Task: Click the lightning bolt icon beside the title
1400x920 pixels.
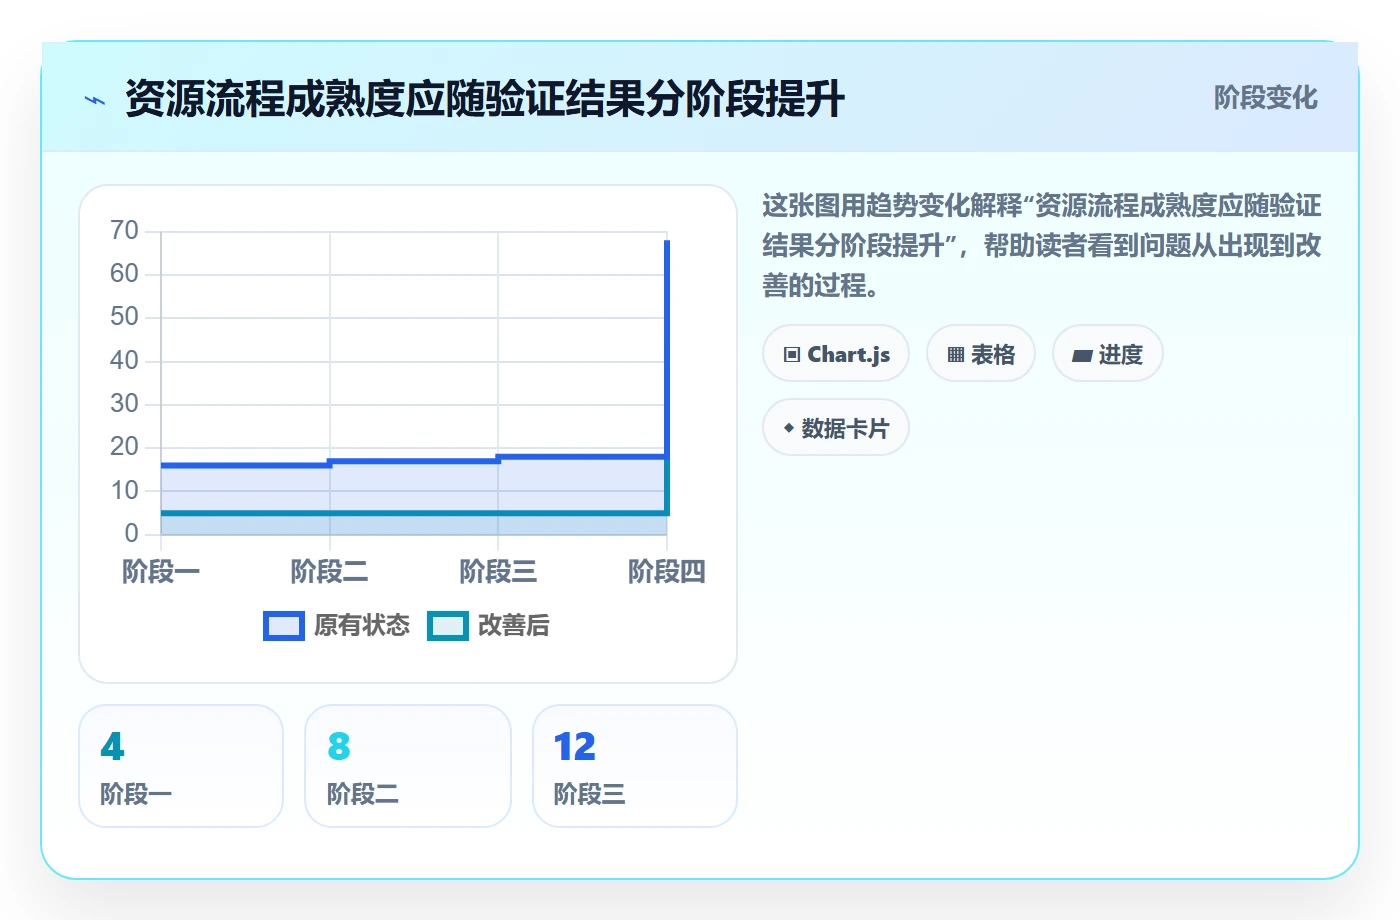Action: click(x=95, y=100)
